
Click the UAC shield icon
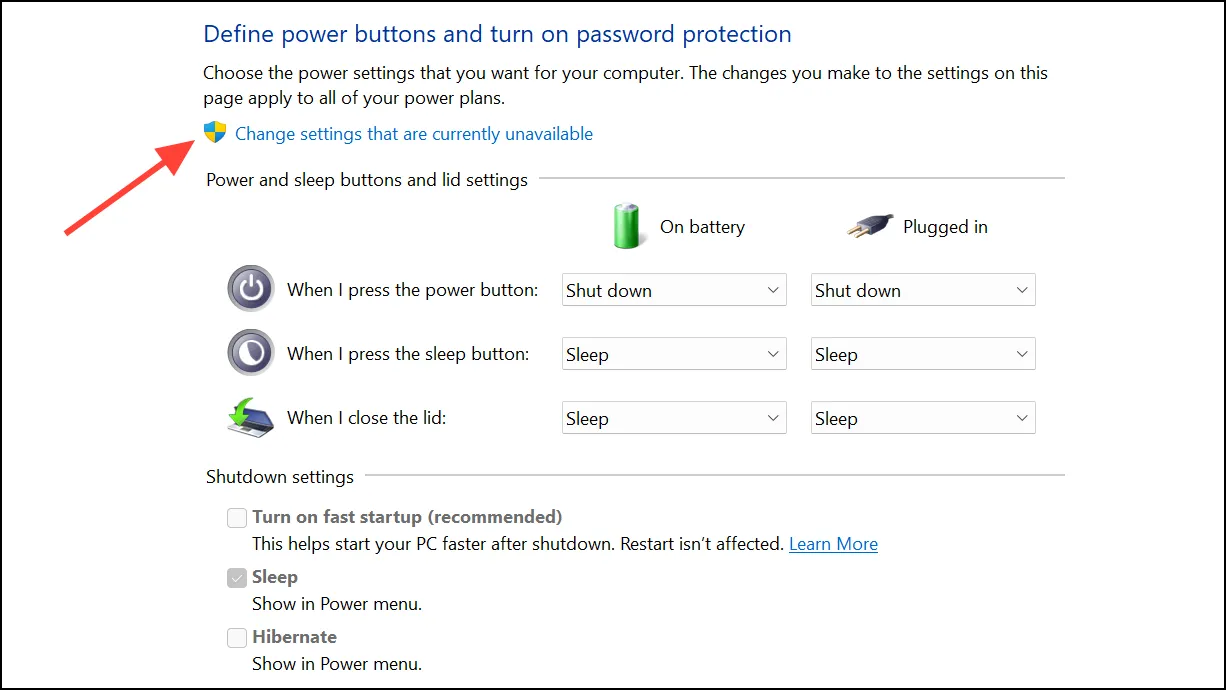click(215, 133)
